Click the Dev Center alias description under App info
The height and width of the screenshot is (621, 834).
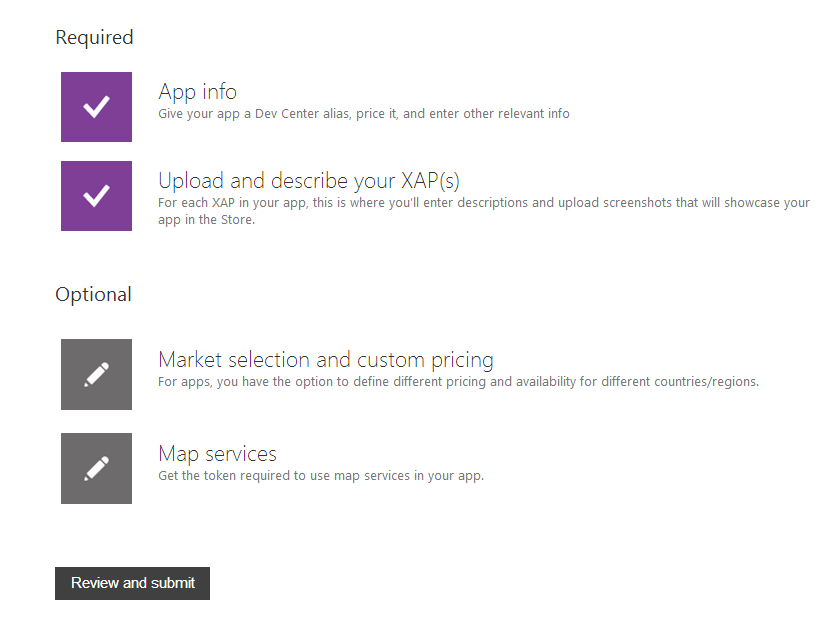point(364,113)
